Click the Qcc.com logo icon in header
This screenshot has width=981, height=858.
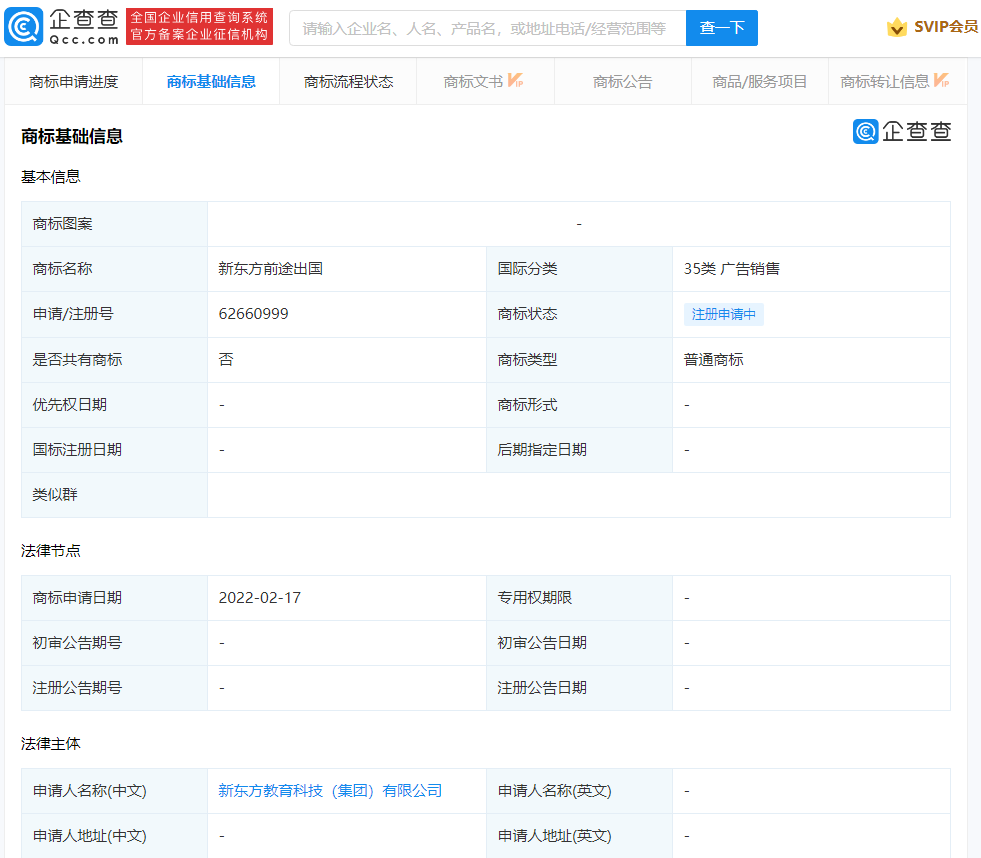(24, 27)
